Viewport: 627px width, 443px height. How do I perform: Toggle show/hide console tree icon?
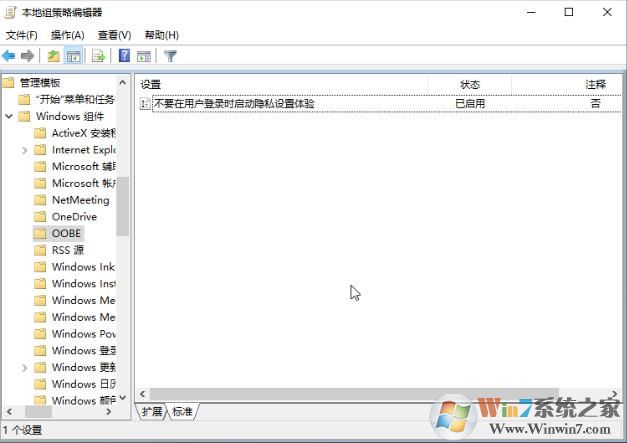(73, 56)
